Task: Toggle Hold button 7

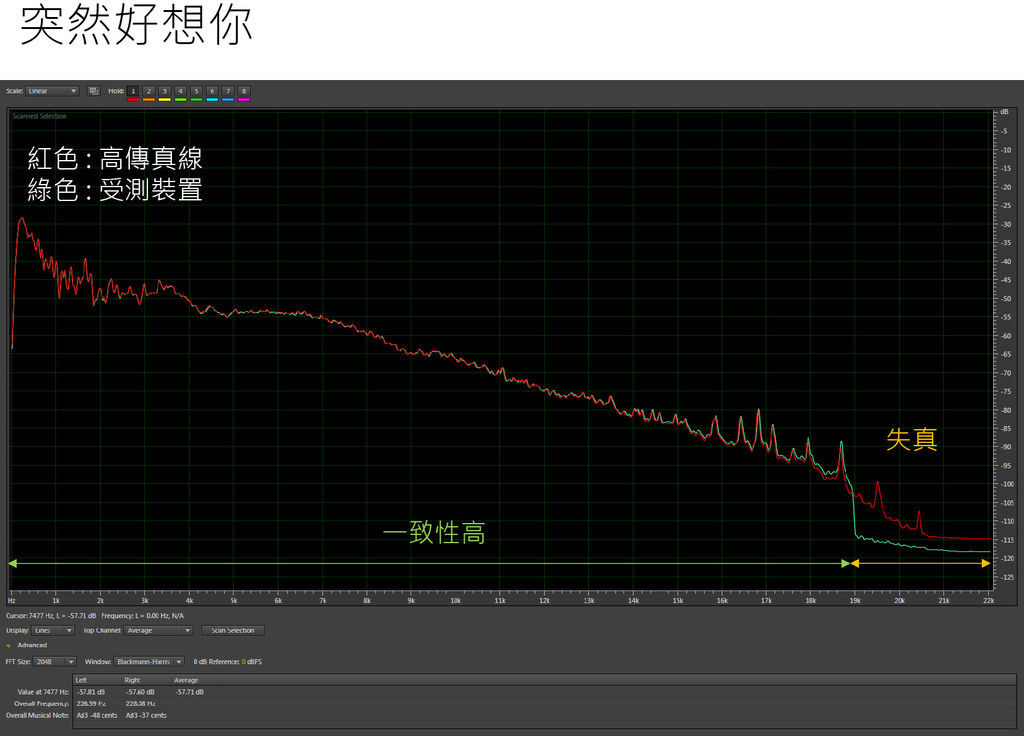Action: pyautogui.click(x=228, y=91)
